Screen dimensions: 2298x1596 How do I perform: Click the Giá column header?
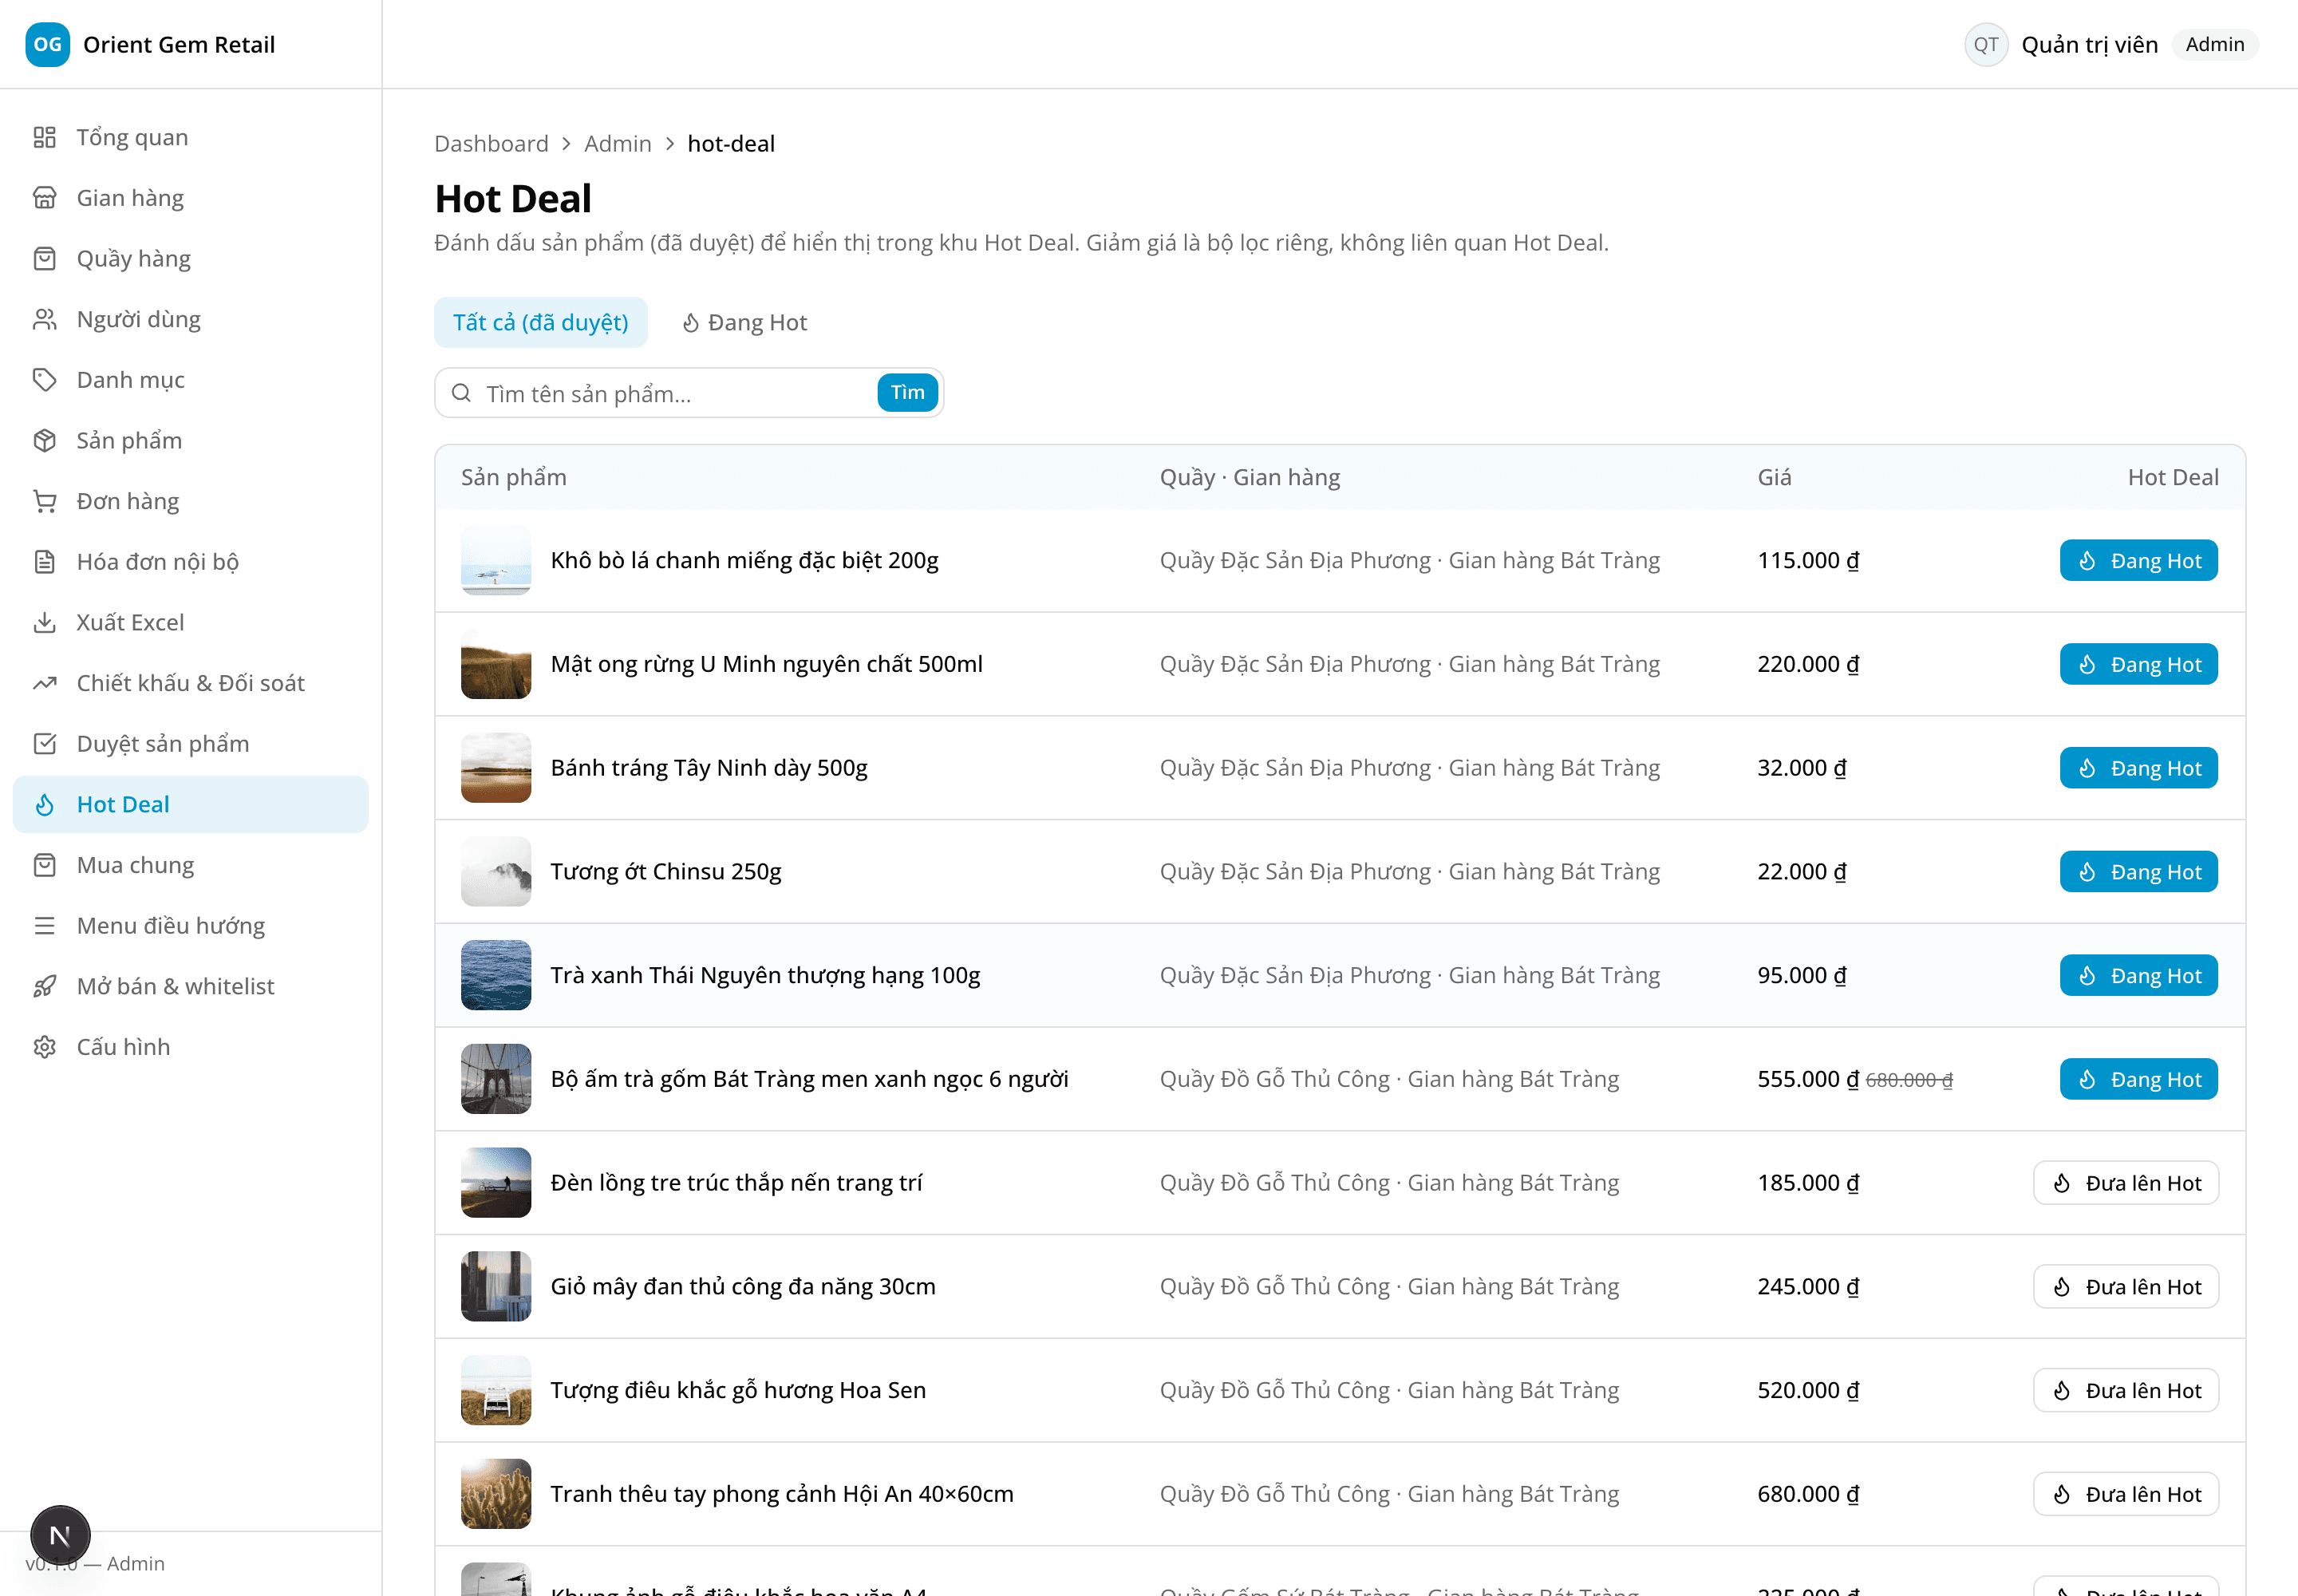1774,477
